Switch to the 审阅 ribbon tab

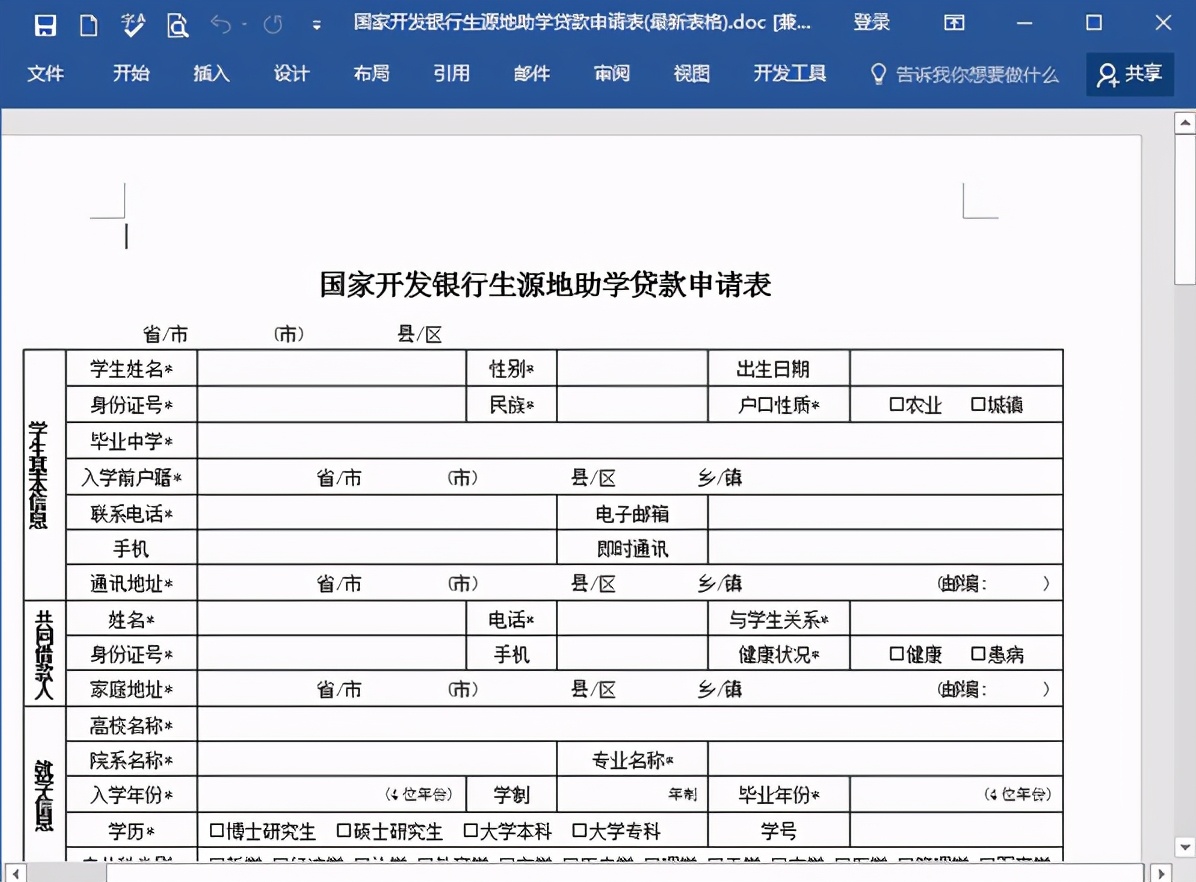pos(610,74)
